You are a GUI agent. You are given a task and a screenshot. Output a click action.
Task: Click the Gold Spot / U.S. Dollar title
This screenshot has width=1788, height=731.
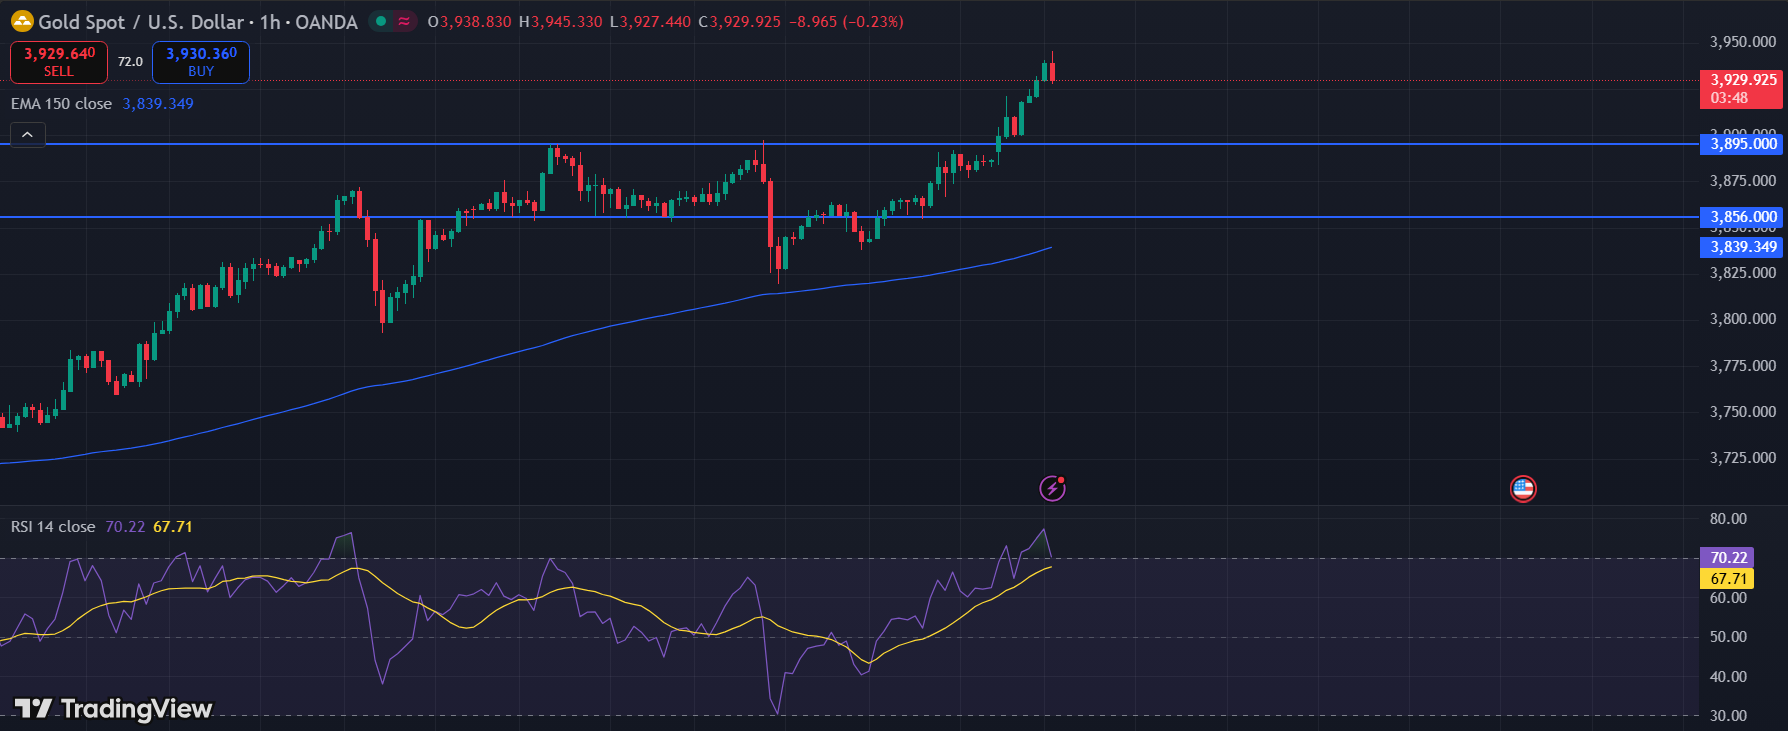tap(141, 22)
